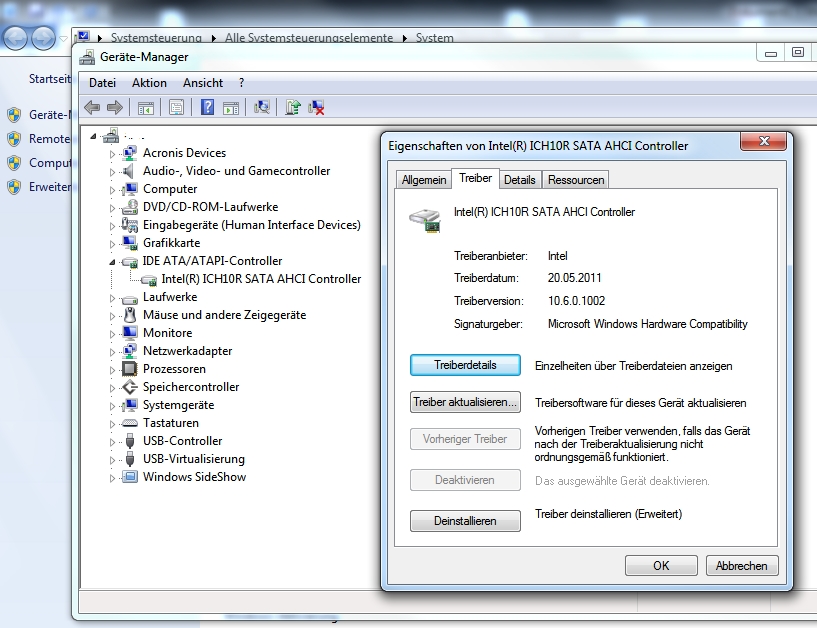Click the driver date 20.05.2011
The image size is (817, 628).
pos(574,278)
